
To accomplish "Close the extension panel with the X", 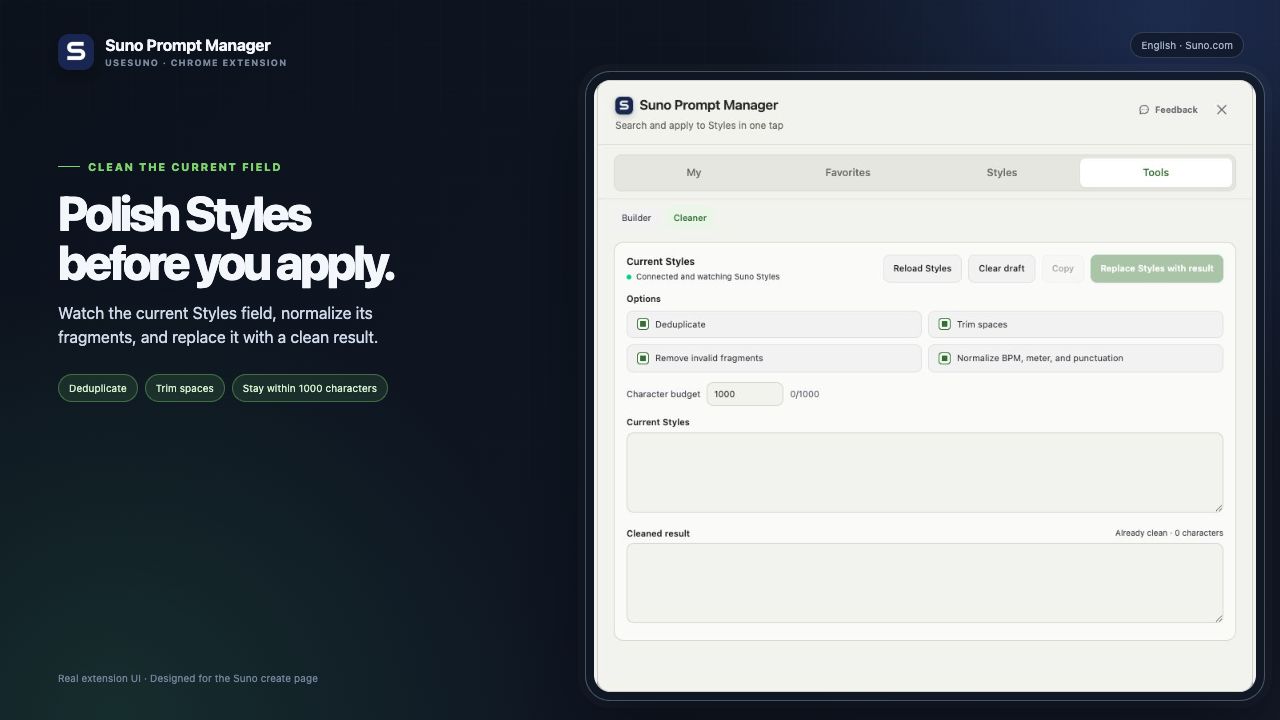I will pyautogui.click(x=1221, y=110).
